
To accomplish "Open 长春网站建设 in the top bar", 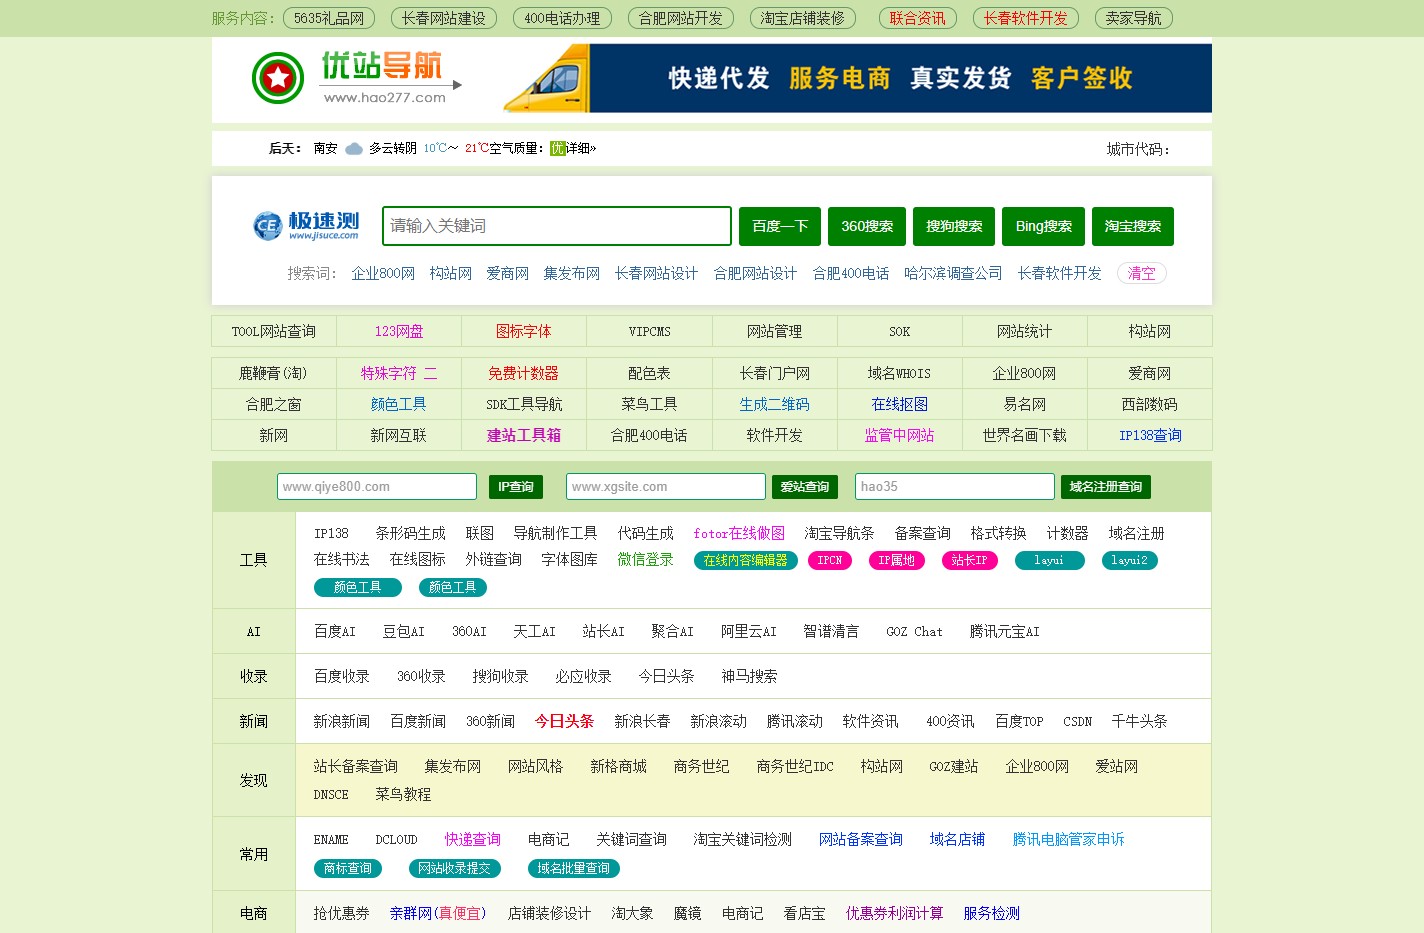I will click(444, 18).
